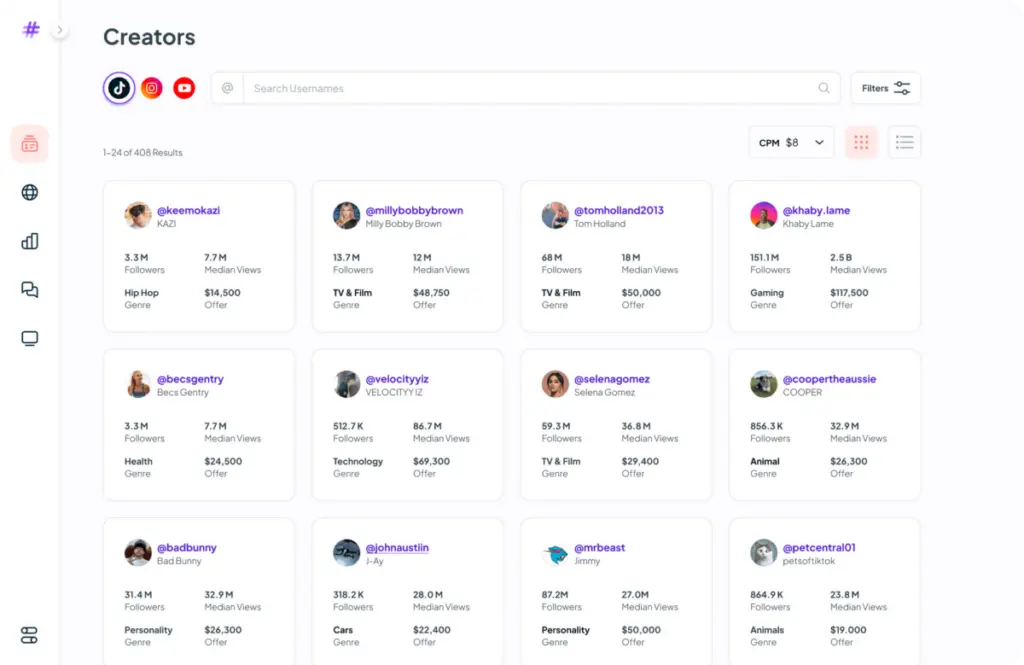Click the $14,500 offer on keemokazi card
The width and height of the screenshot is (1024, 665).
coord(222,293)
